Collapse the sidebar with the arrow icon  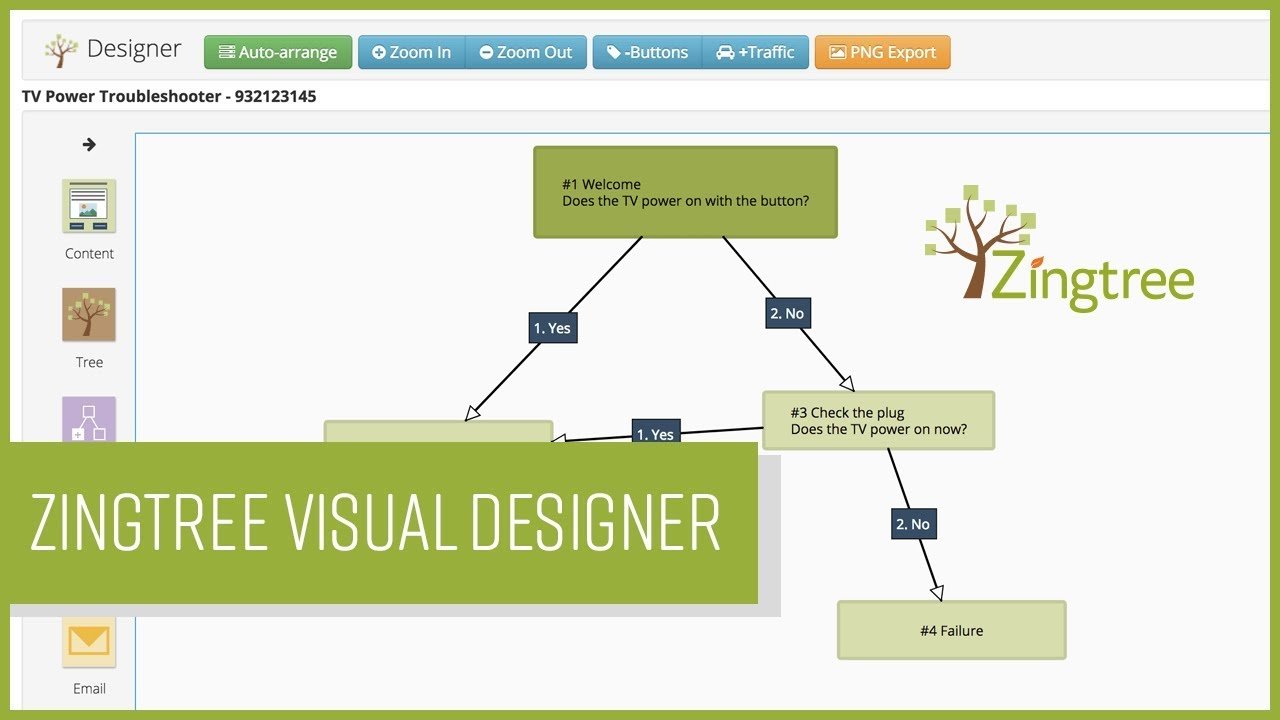pyautogui.click(x=89, y=144)
